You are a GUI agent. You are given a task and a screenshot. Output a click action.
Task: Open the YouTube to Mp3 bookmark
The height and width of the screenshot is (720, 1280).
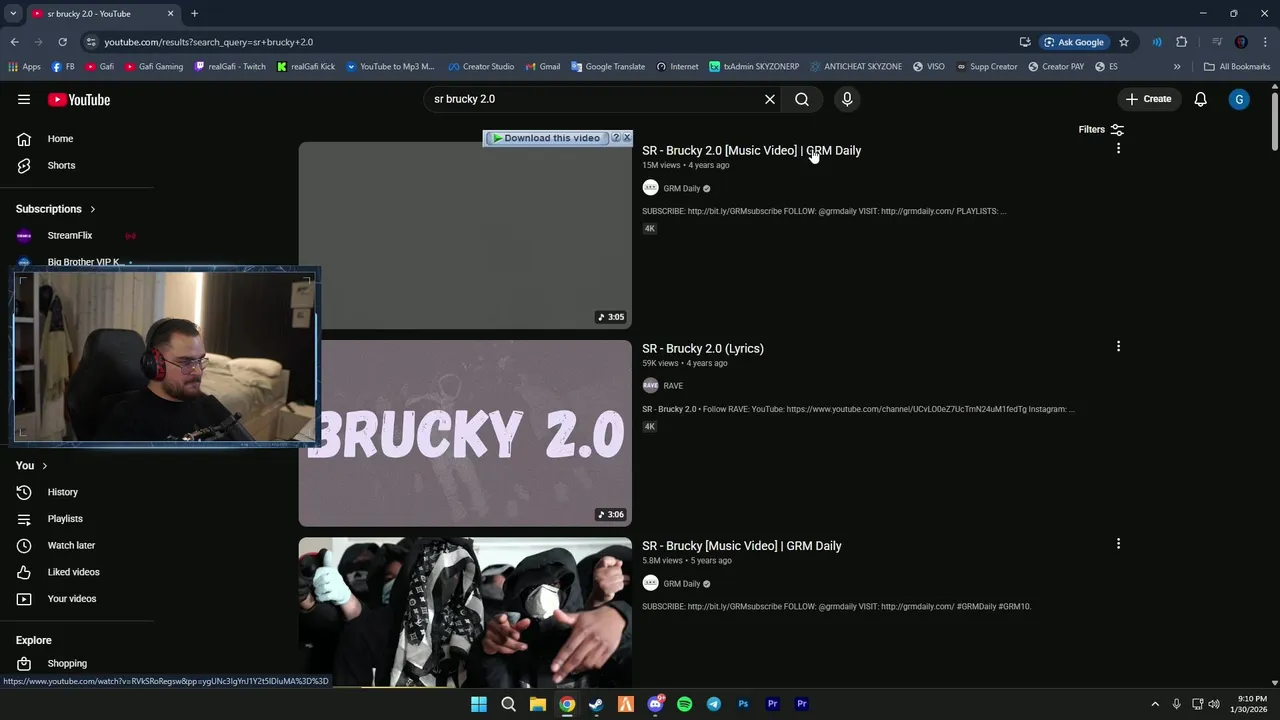(391, 67)
